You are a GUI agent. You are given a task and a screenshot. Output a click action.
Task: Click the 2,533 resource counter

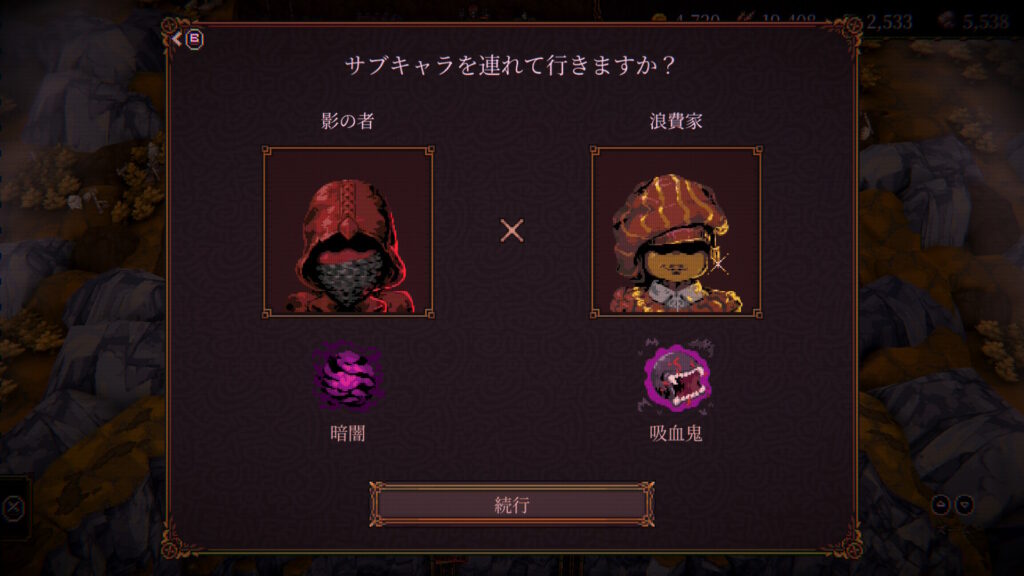pyautogui.click(x=889, y=22)
